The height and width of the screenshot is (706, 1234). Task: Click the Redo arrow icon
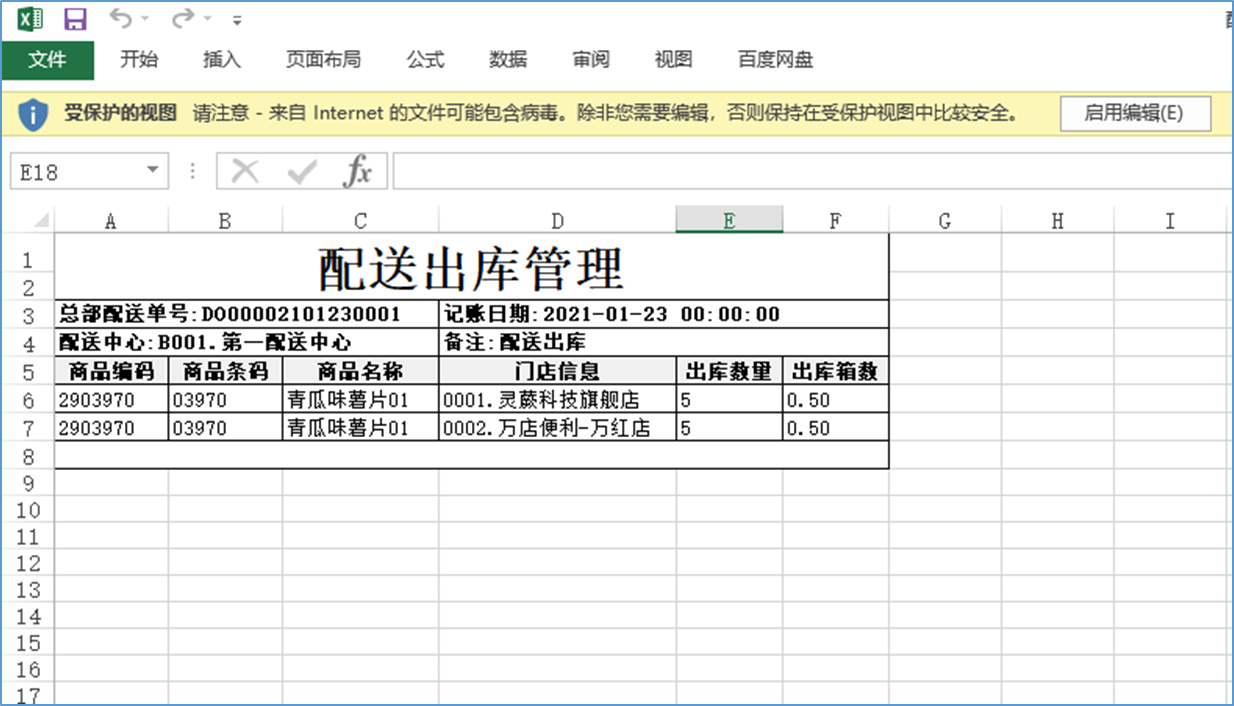(x=182, y=19)
